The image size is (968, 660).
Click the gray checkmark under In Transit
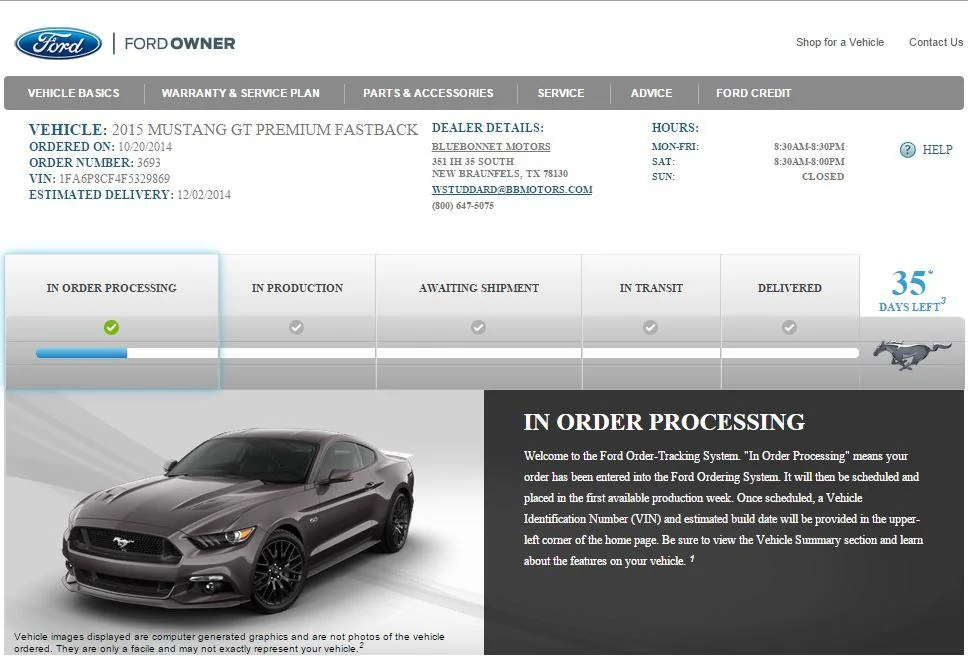pyautogui.click(x=650, y=327)
